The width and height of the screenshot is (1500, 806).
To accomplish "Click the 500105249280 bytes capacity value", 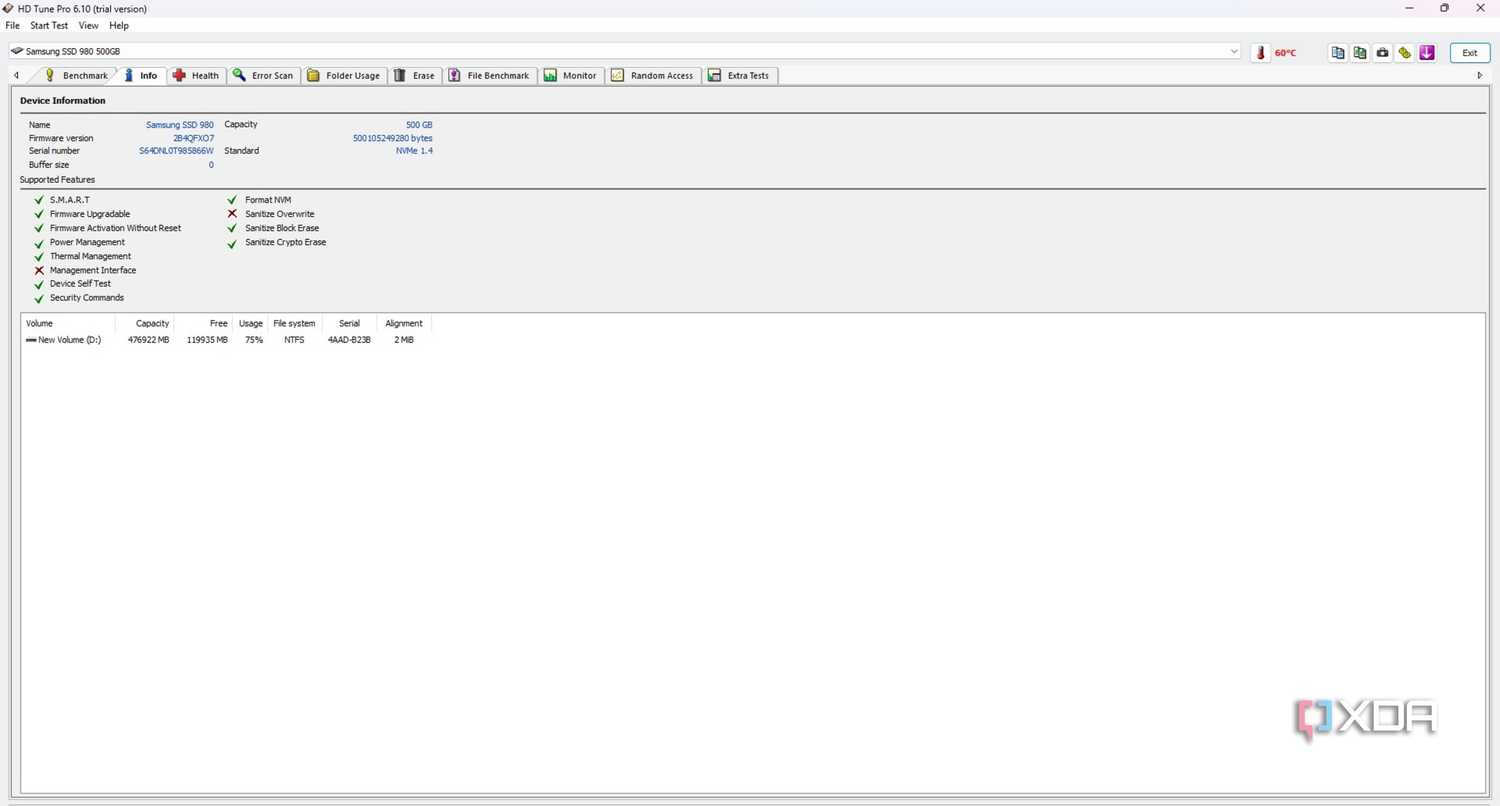I will pyautogui.click(x=393, y=138).
